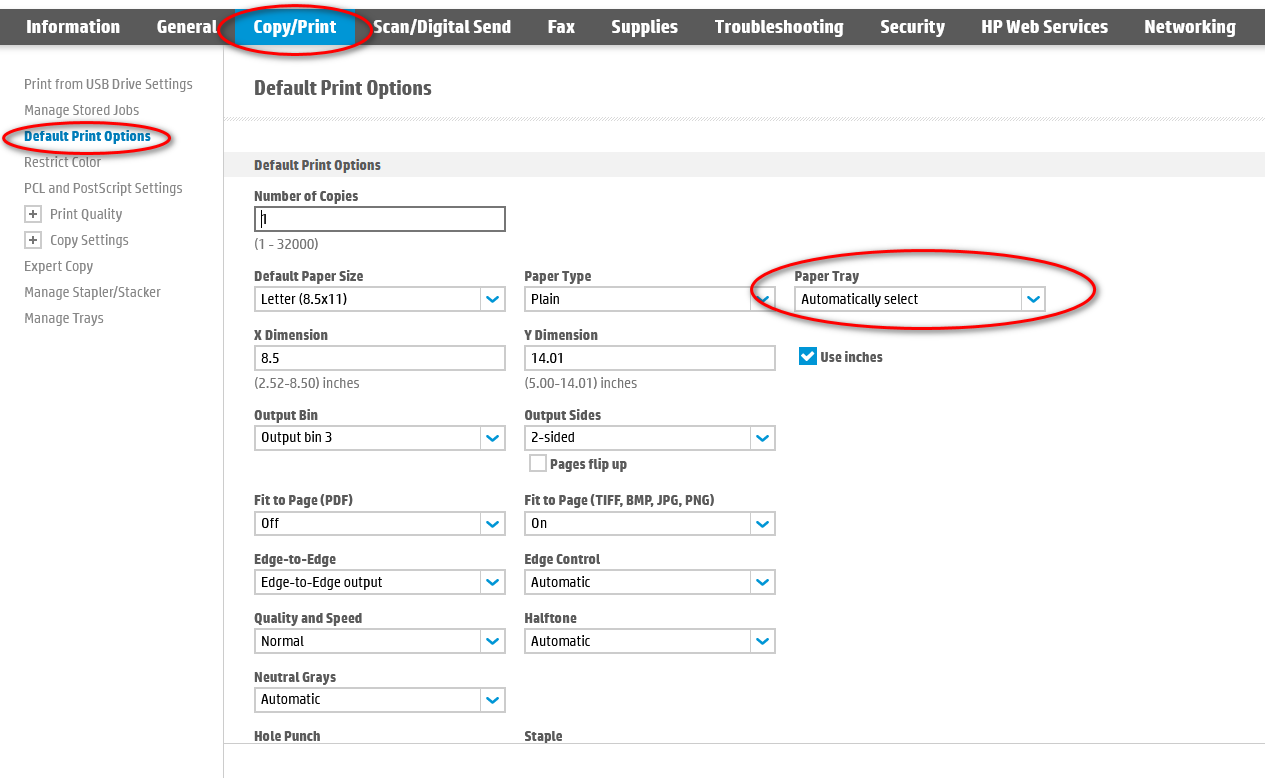Expand the Copy Settings plus icon

pos(33,240)
